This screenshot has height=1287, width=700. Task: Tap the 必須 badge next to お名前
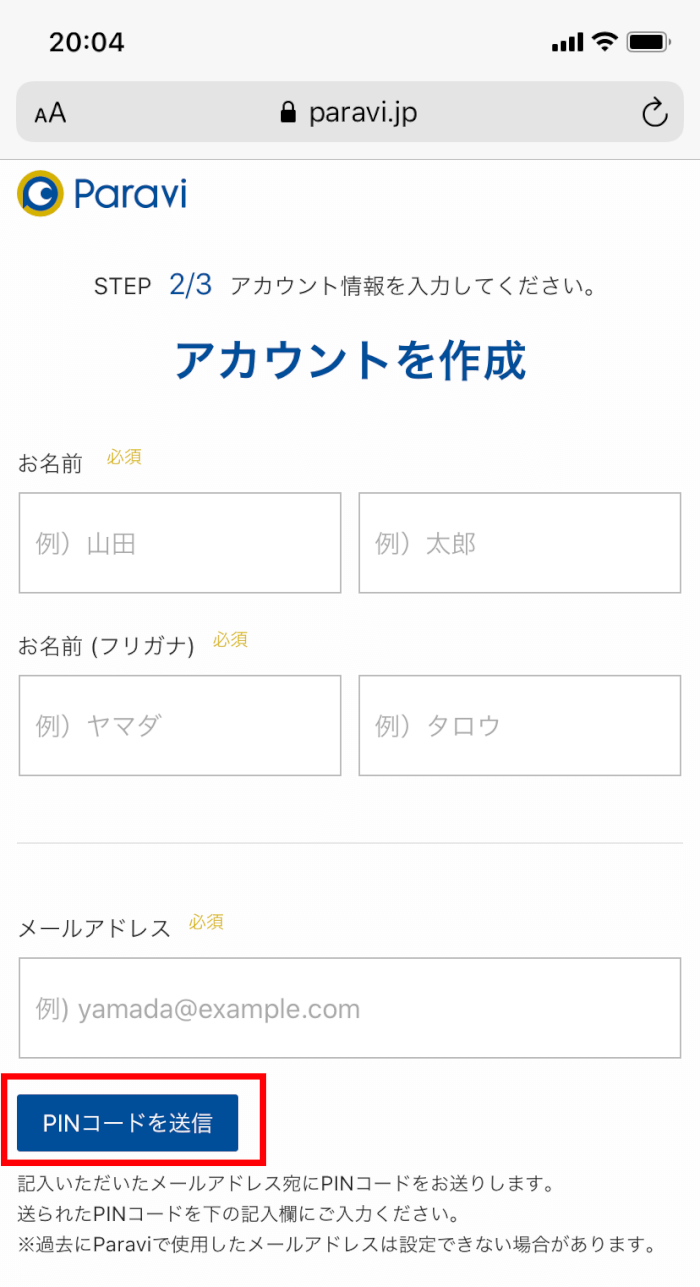coord(123,457)
